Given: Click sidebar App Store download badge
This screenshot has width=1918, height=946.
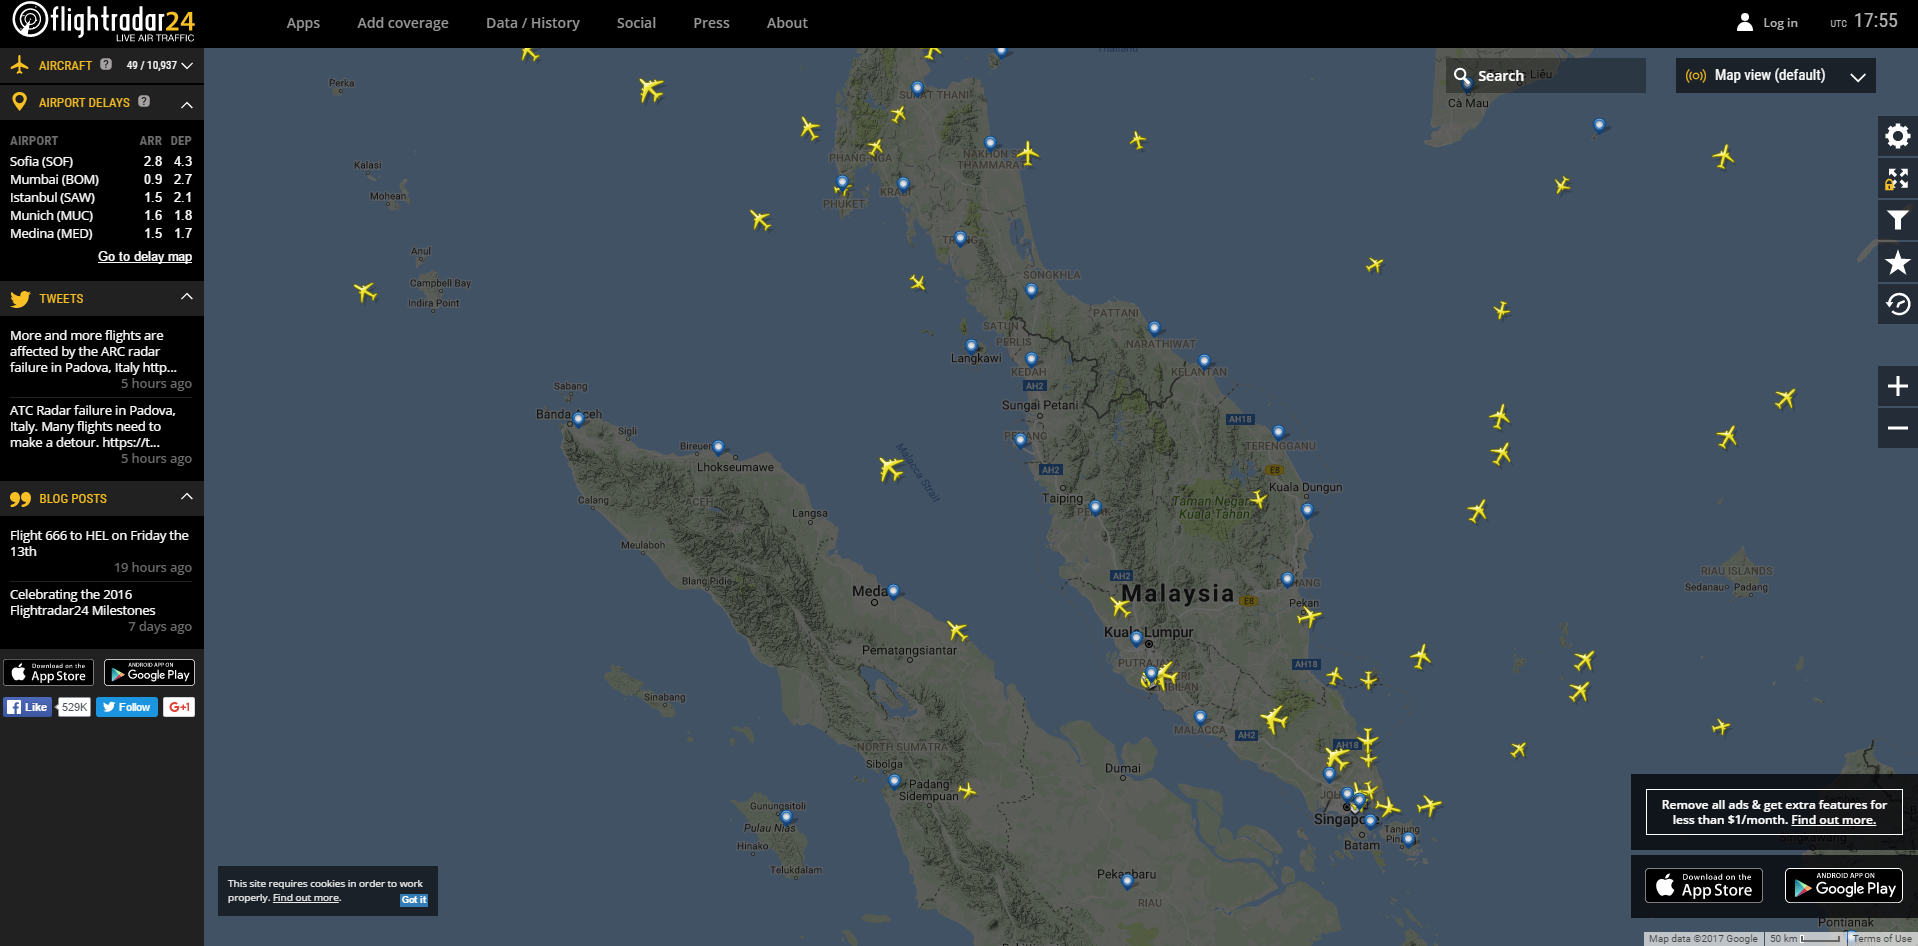Looking at the screenshot, I should (x=49, y=672).
